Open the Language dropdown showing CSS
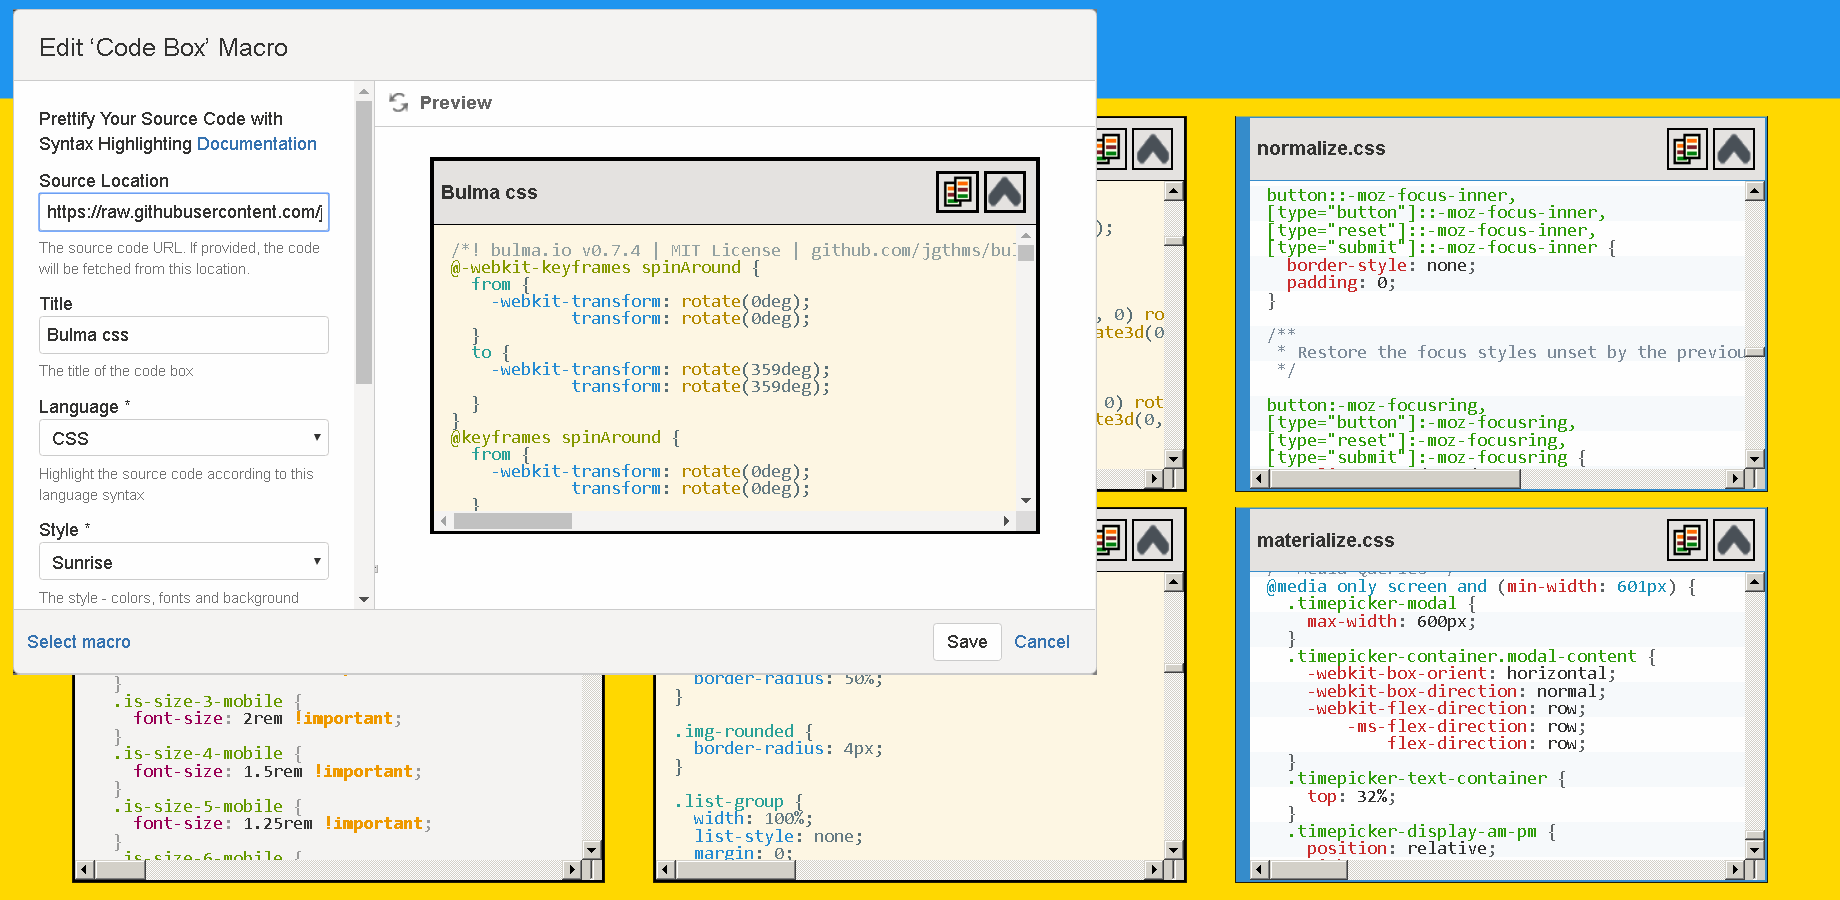This screenshot has height=900, width=1840. [184, 438]
